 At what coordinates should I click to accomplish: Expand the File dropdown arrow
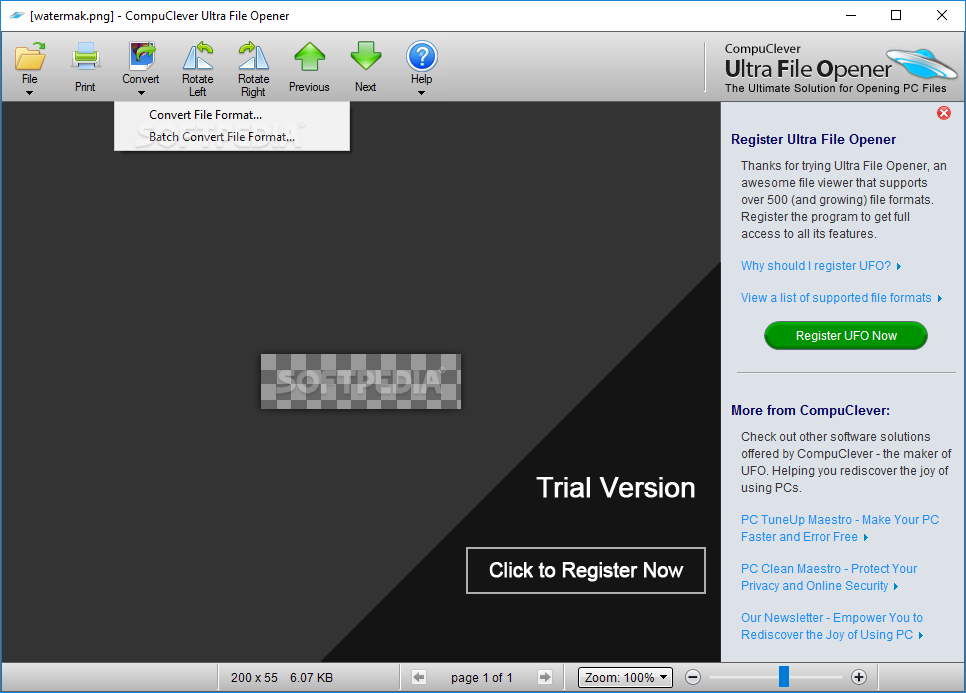(29, 93)
